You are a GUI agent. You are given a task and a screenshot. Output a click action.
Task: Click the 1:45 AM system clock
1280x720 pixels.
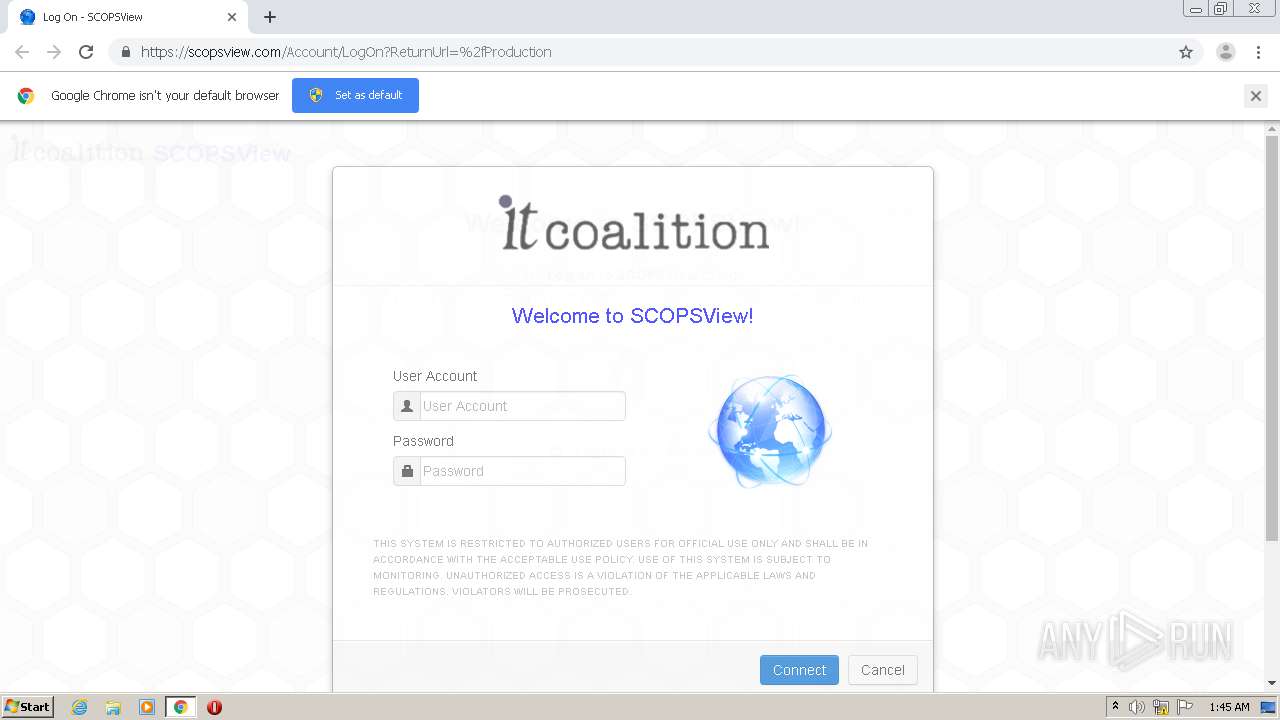pyautogui.click(x=1229, y=707)
